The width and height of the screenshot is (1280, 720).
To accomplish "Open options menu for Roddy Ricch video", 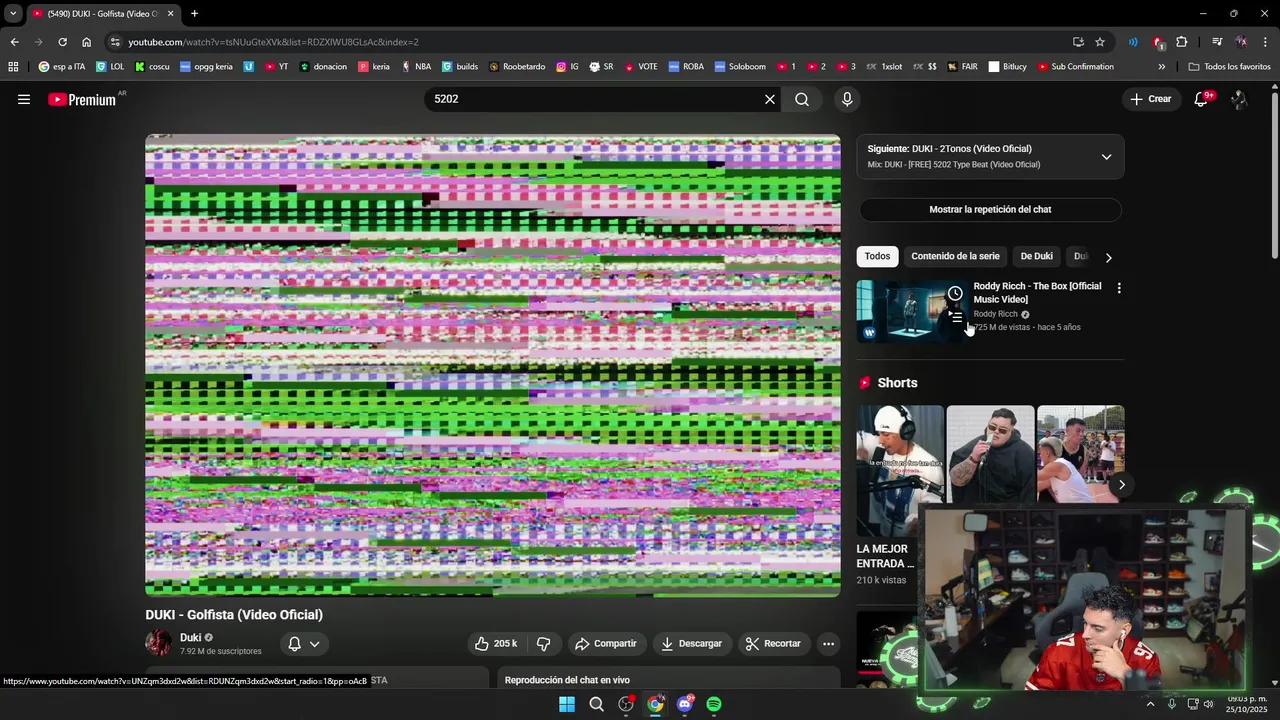I will point(1119,288).
